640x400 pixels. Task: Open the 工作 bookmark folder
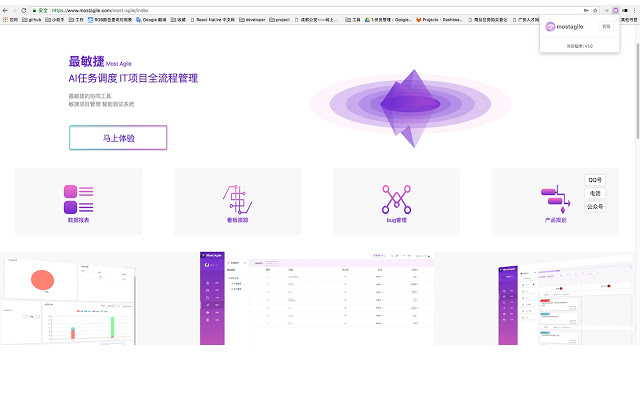76,19
